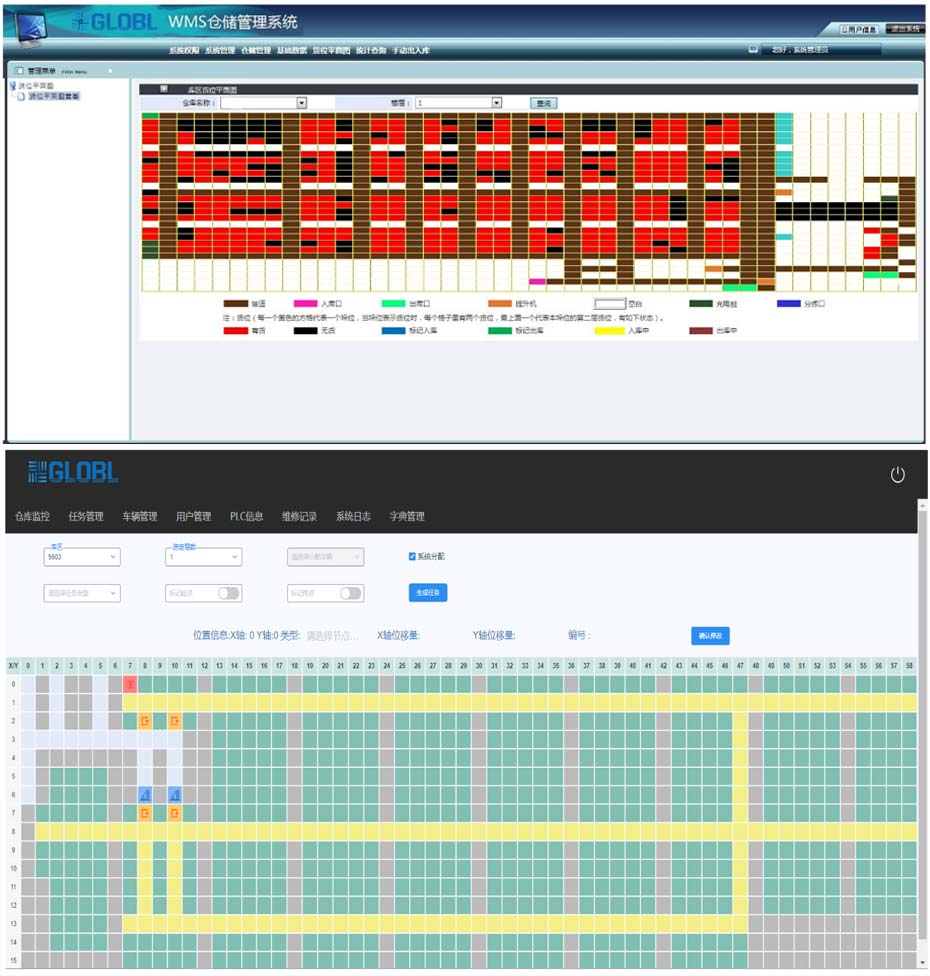Click orange exit icon in row 7, column 10
This screenshot has height=976, width=930.
175,813
